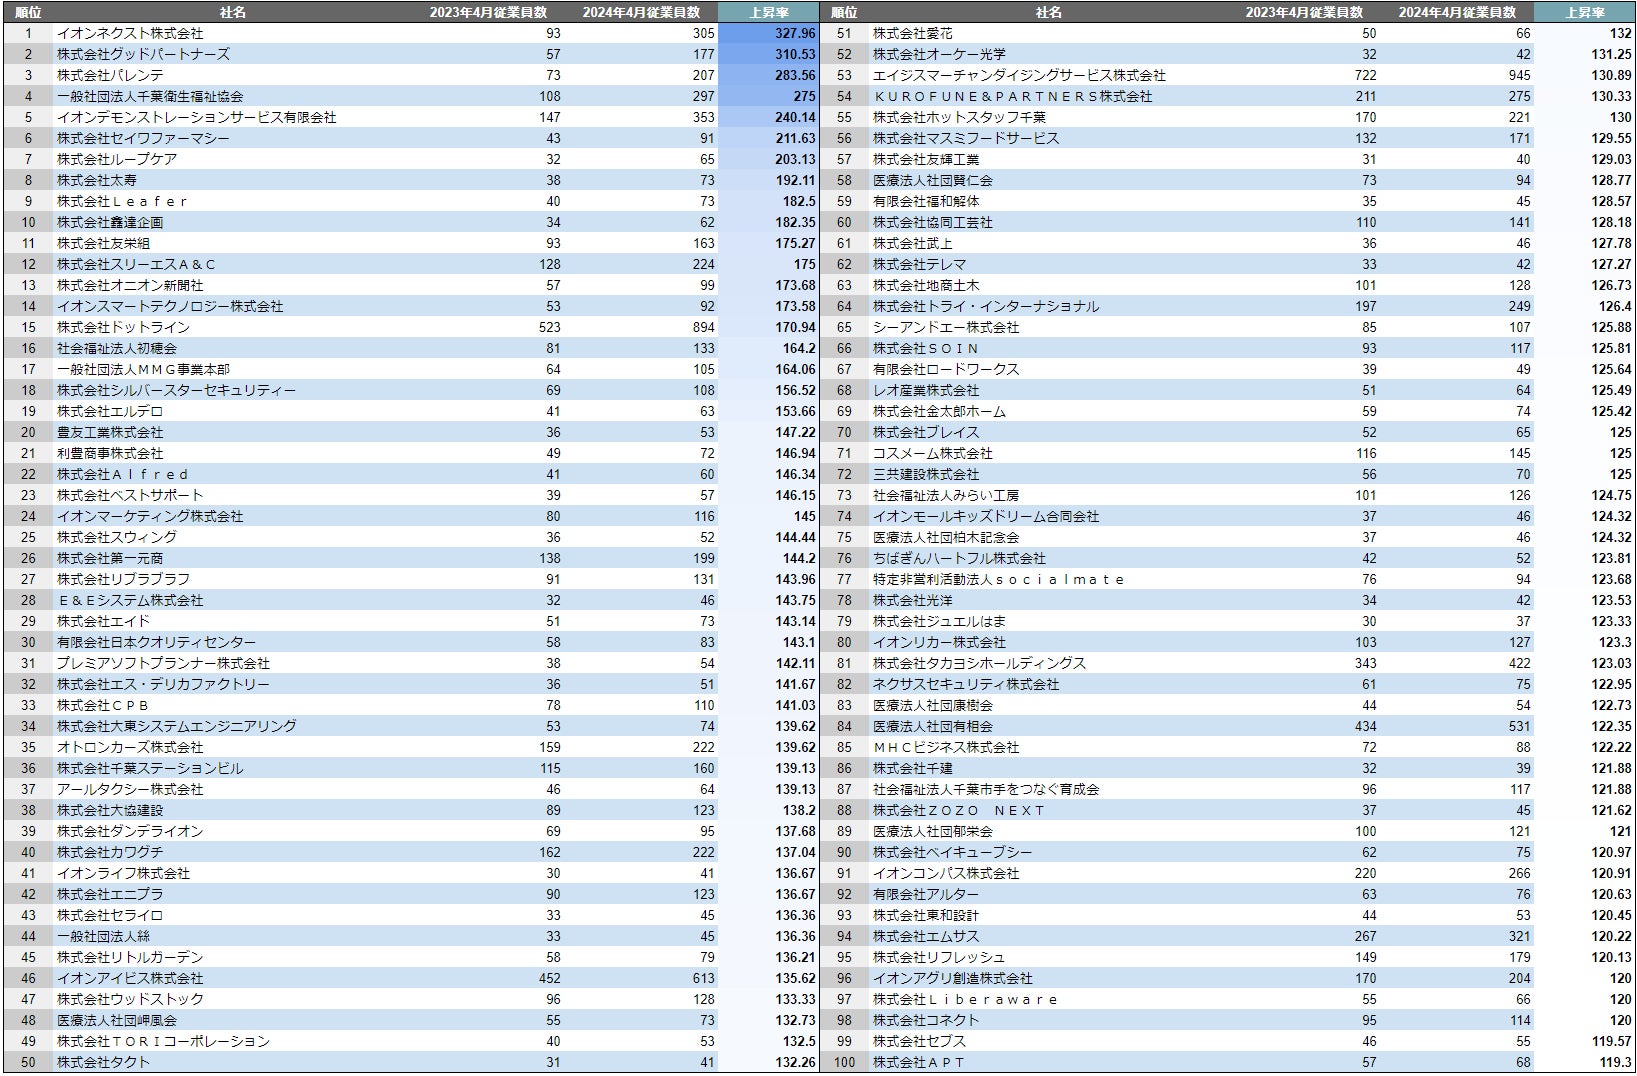
Task: Click 有限会社日本クオリティセンター
Action: pos(157,642)
